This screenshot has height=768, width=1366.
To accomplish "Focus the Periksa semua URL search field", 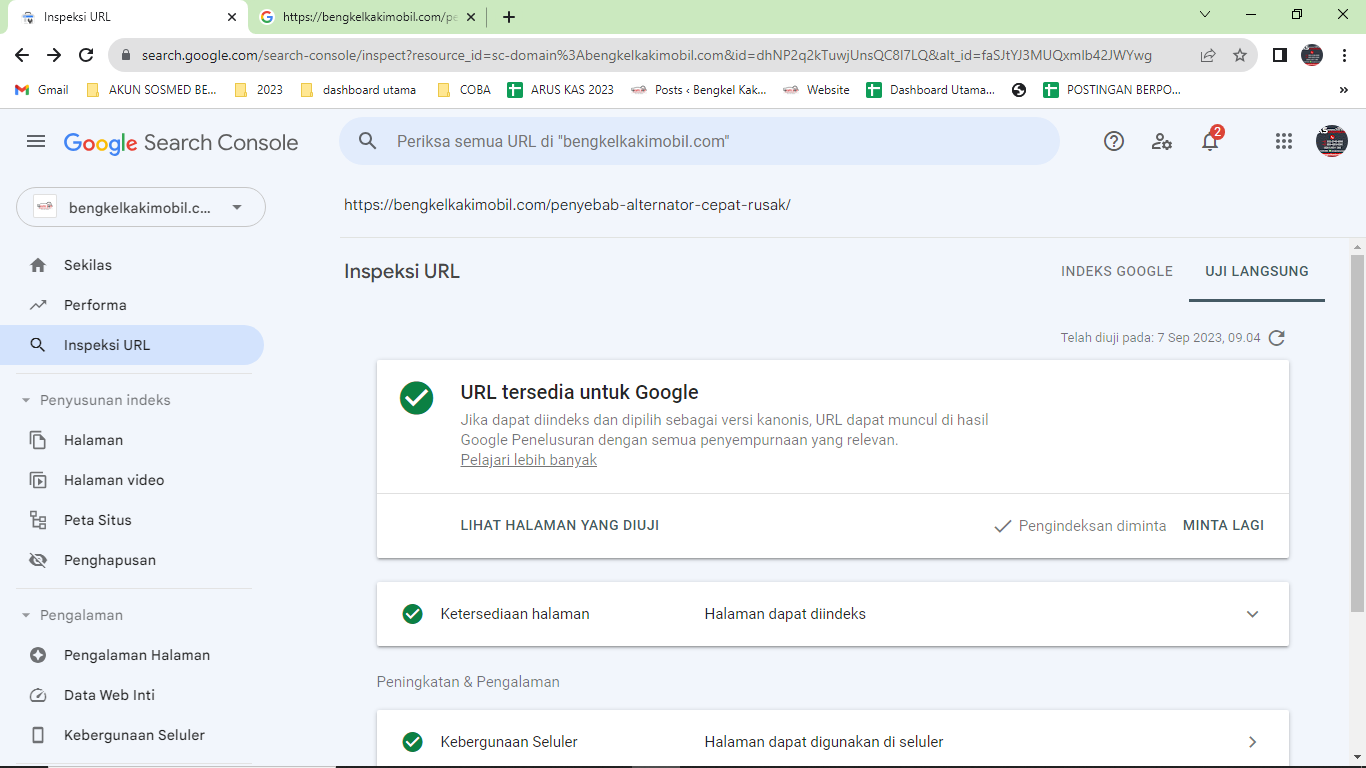I will click(x=699, y=141).
